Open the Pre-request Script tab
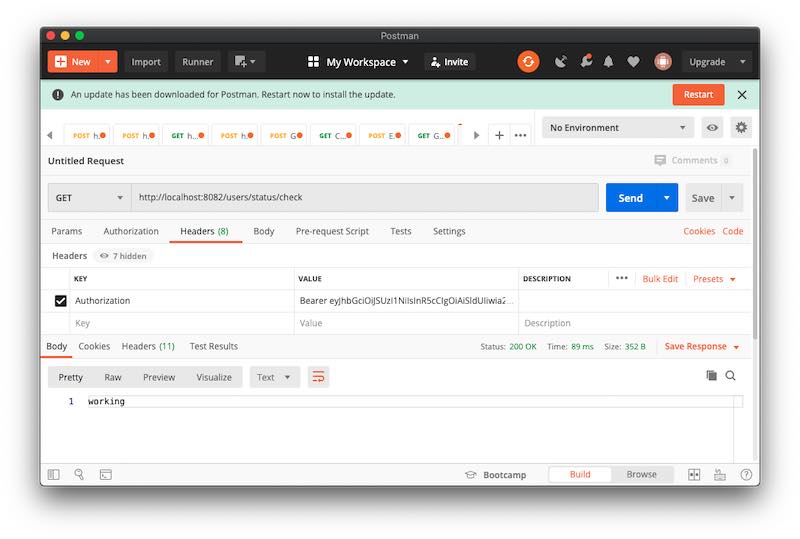 (x=332, y=231)
